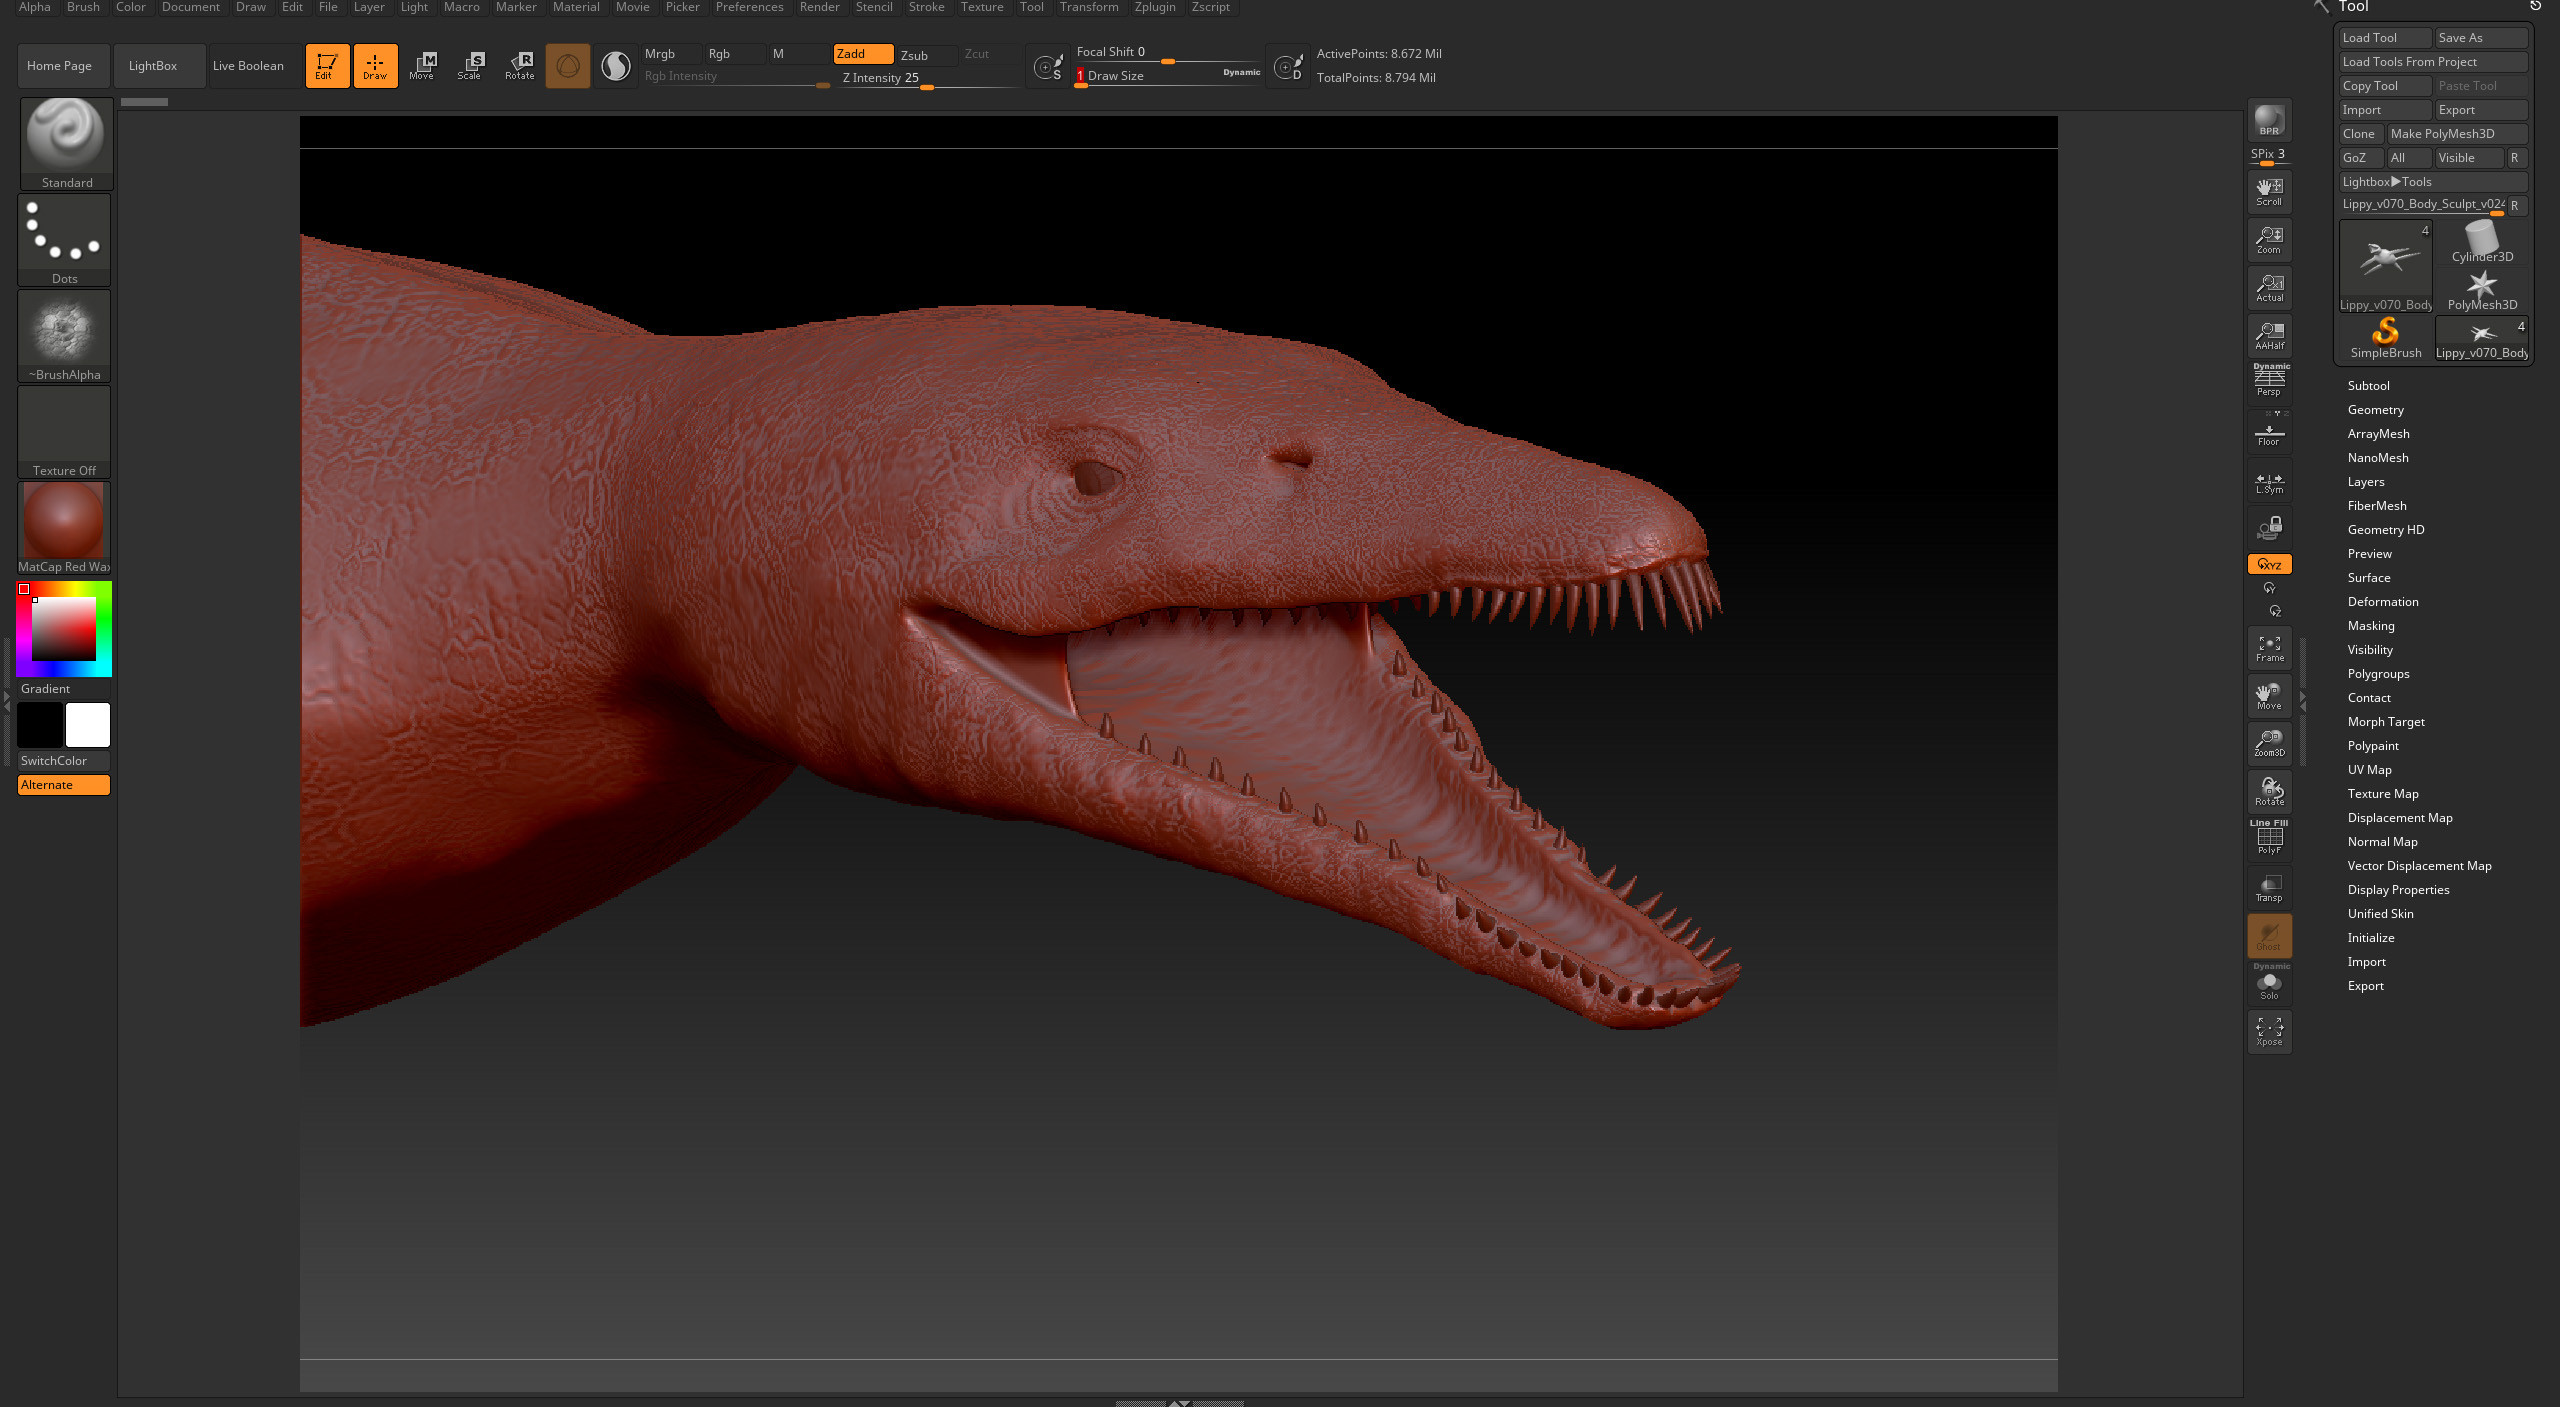Expand the Layers section

click(2365, 482)
